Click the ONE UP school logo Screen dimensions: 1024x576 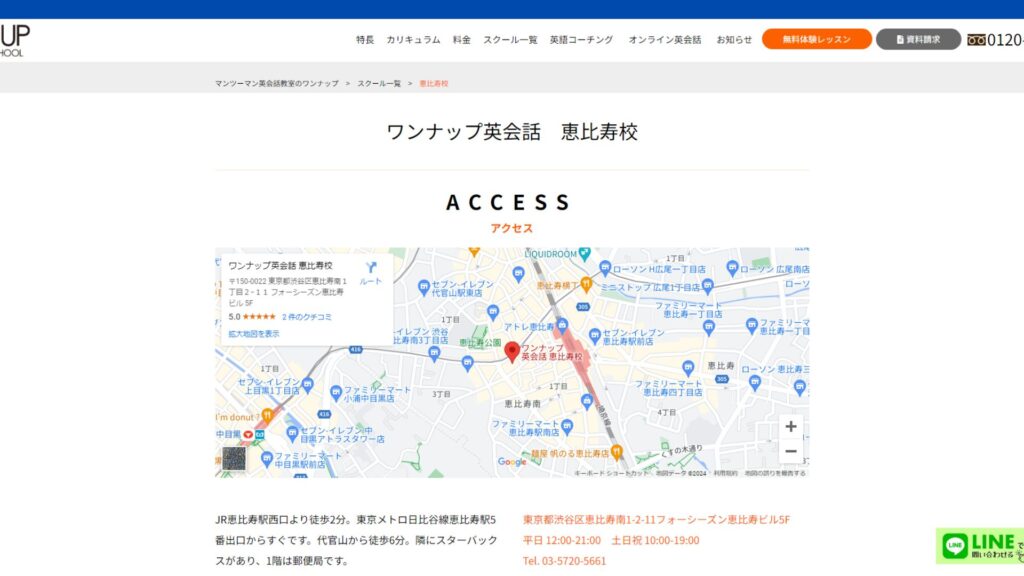(14, 40)
